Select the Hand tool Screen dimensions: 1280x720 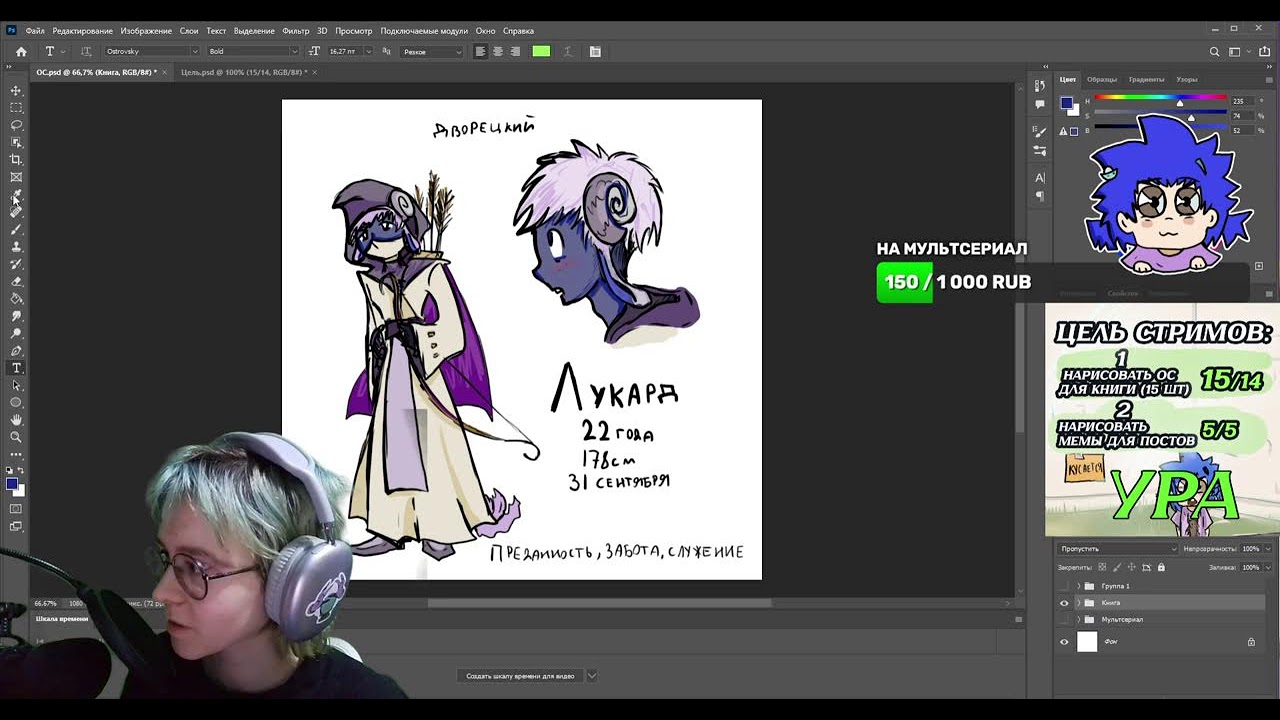[16, 420]
